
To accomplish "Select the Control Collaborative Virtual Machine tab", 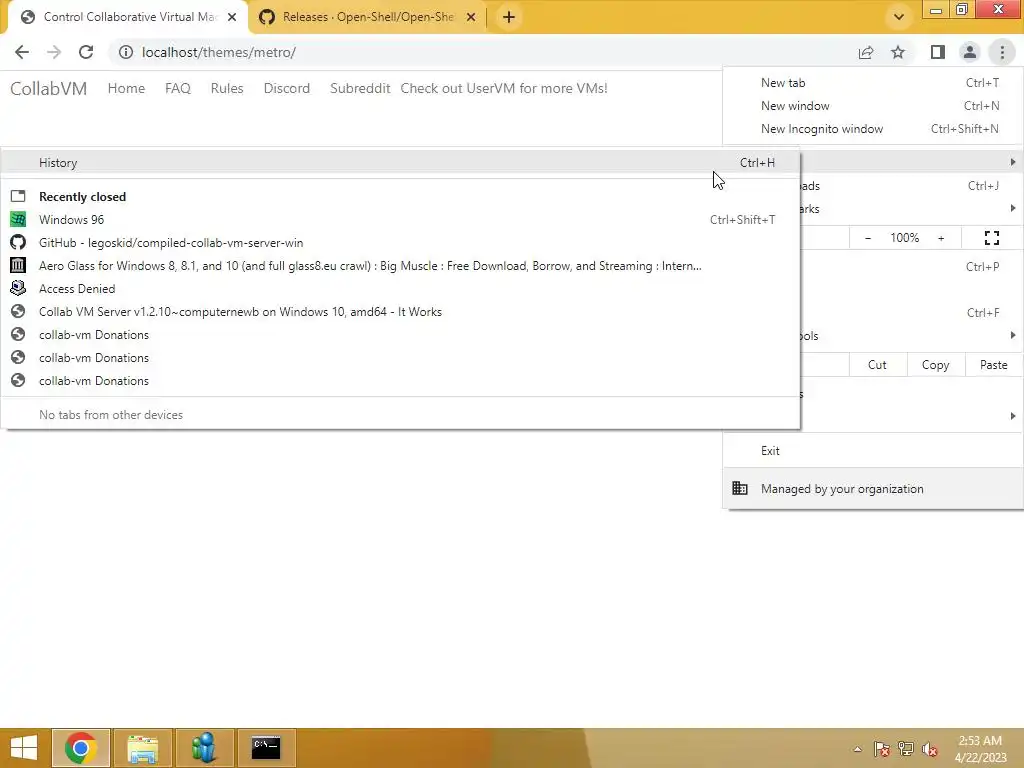I will (129, 17).
